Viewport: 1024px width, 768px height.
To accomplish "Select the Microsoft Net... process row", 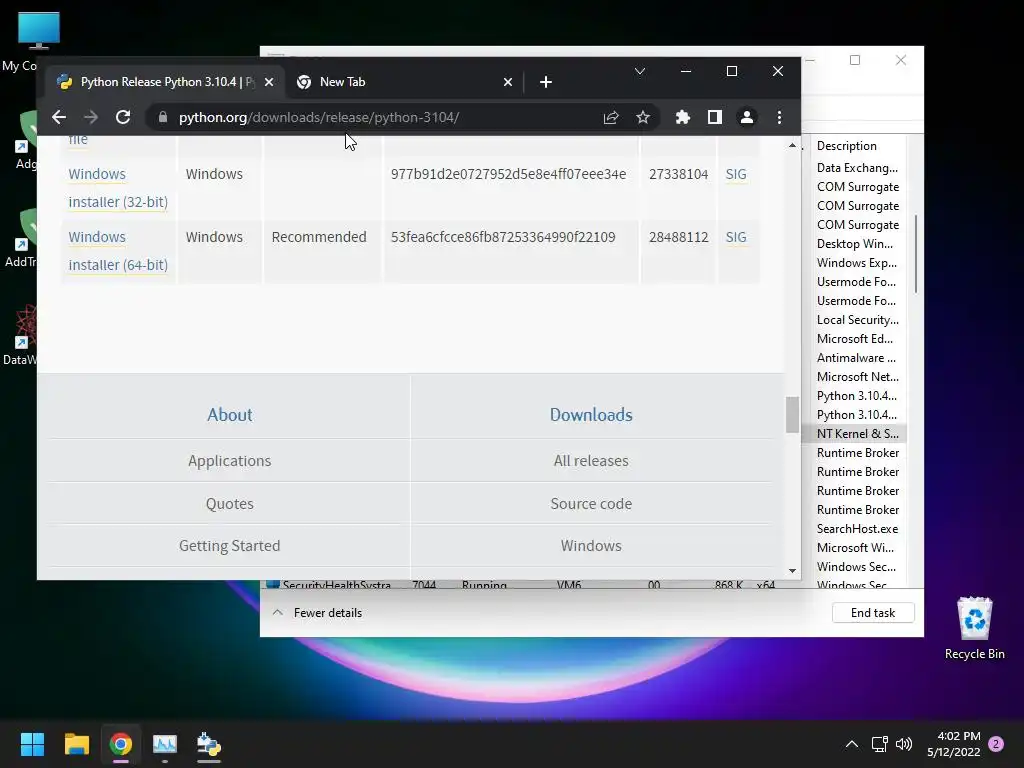I will (857, 376).
